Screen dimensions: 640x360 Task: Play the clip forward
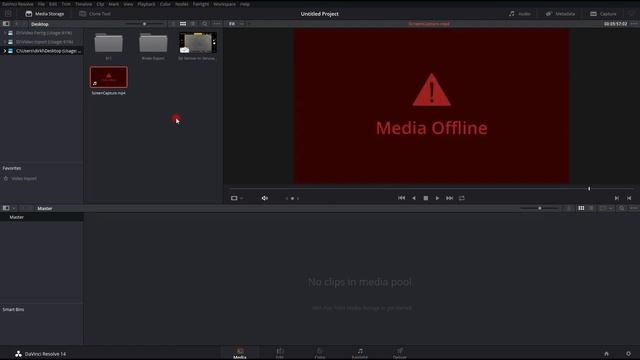[437, 198]
